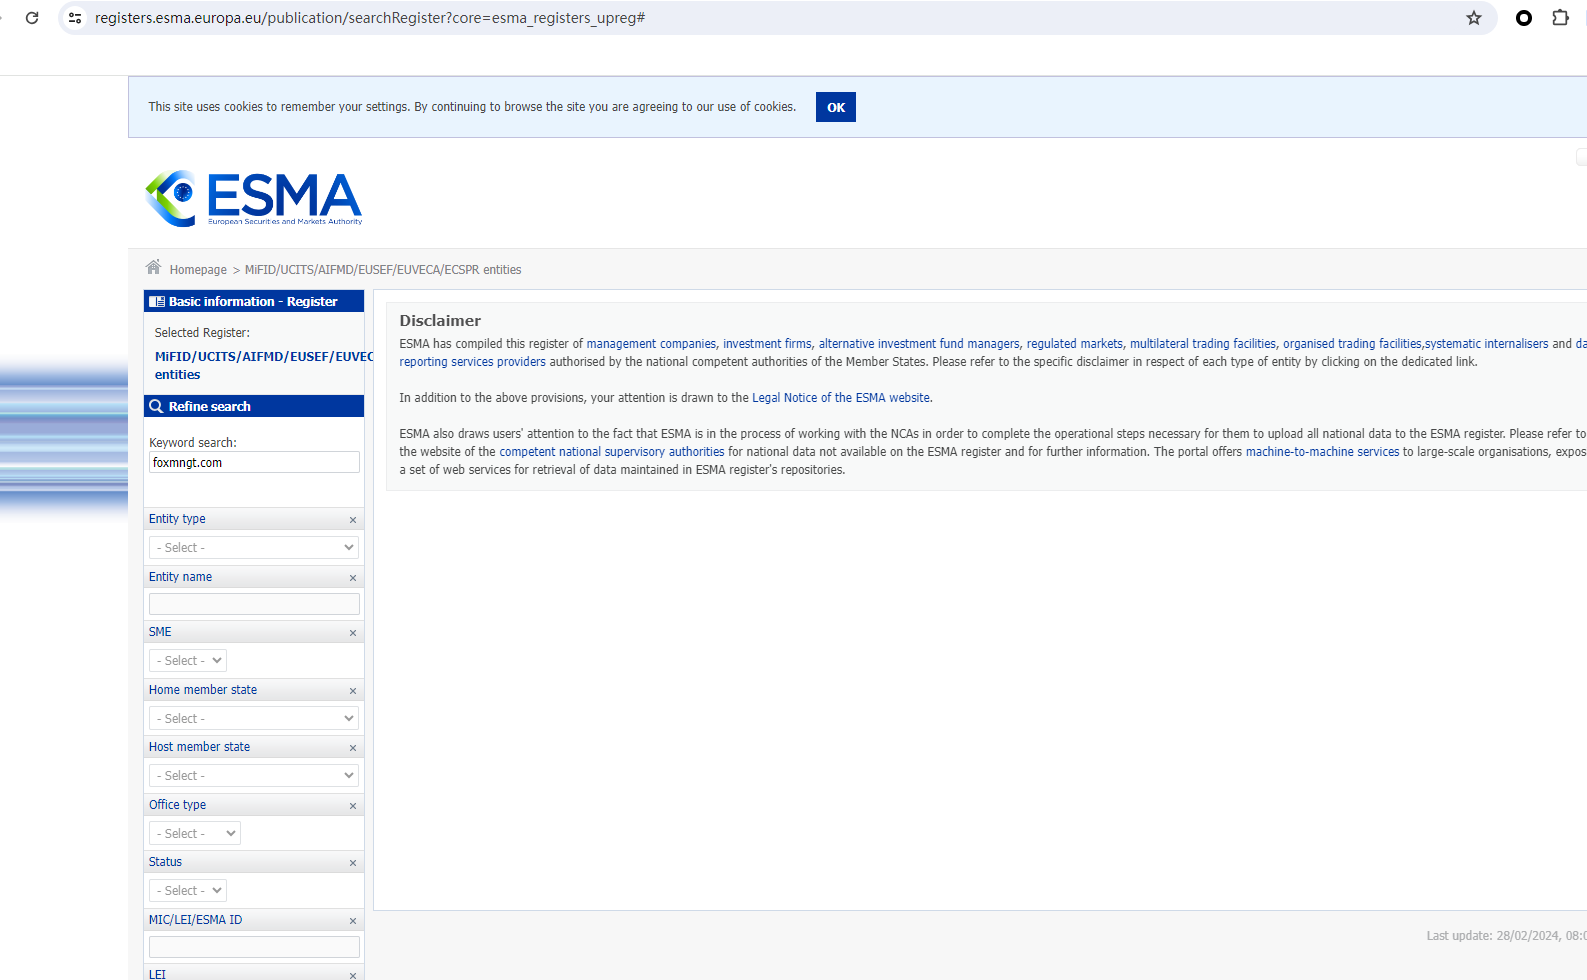
Task: Reload the page in browser
Action: point(32,18)
